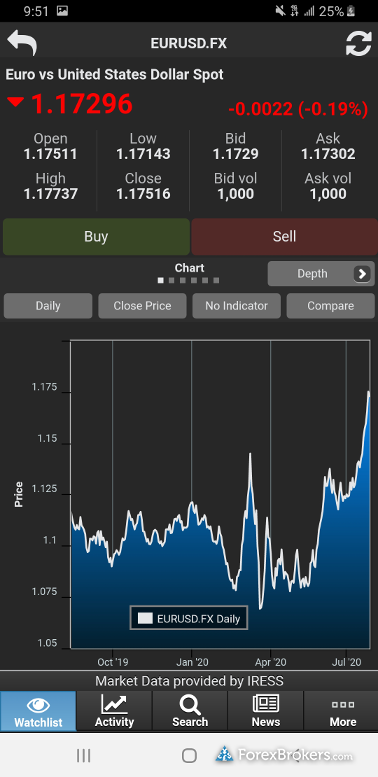This screenshot has height=777, width=378.
Task: Open the News newspaper tab
Action: [x=266, y=711]
